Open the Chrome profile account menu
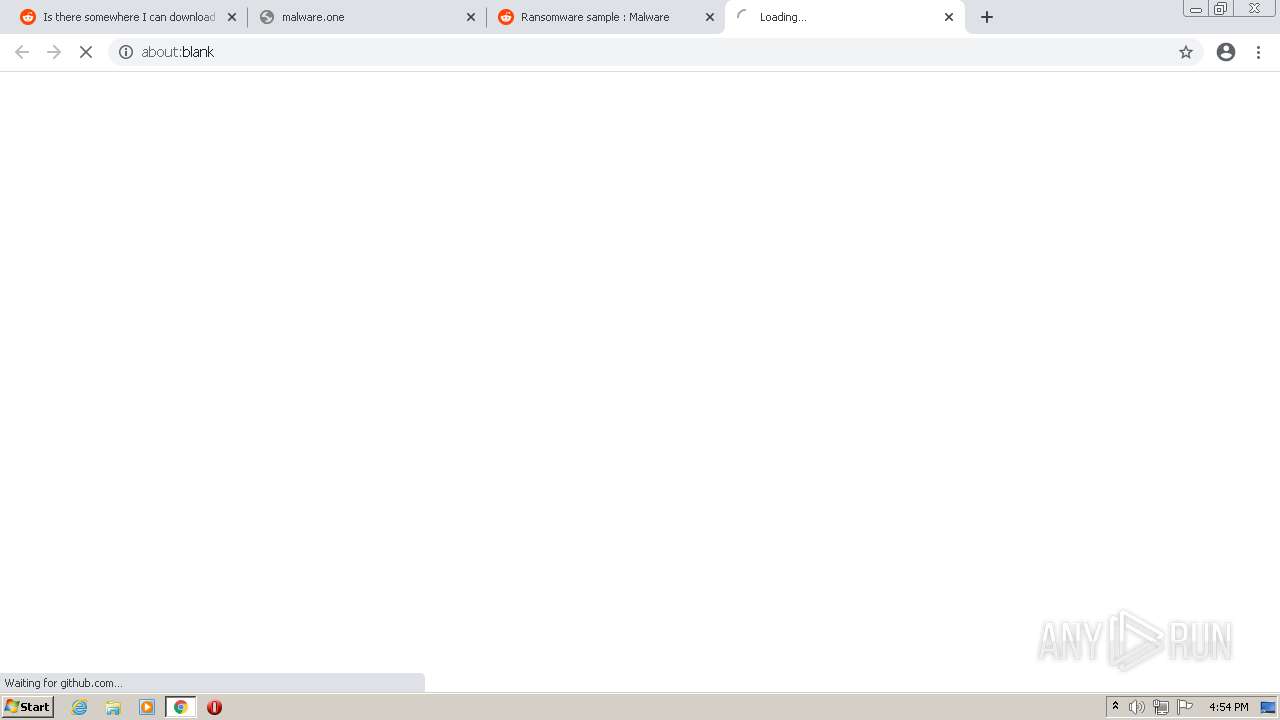 [1226, 52]
